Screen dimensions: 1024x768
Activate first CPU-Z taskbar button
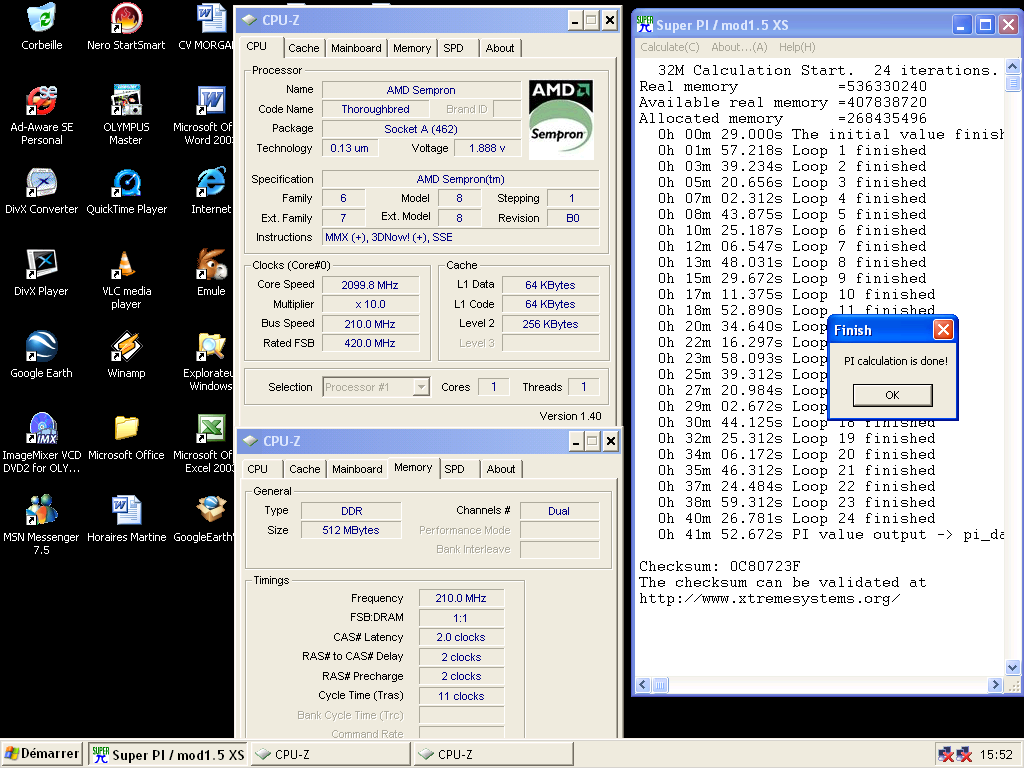point(330,755)
